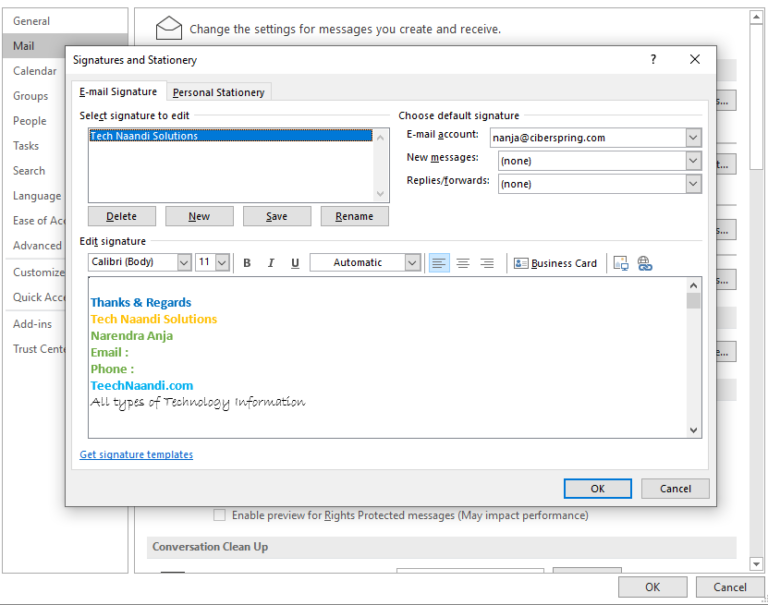Click scroll up arrow in signature editor
The width and height of the screenshot is (768, 605).
pos(693,285)
